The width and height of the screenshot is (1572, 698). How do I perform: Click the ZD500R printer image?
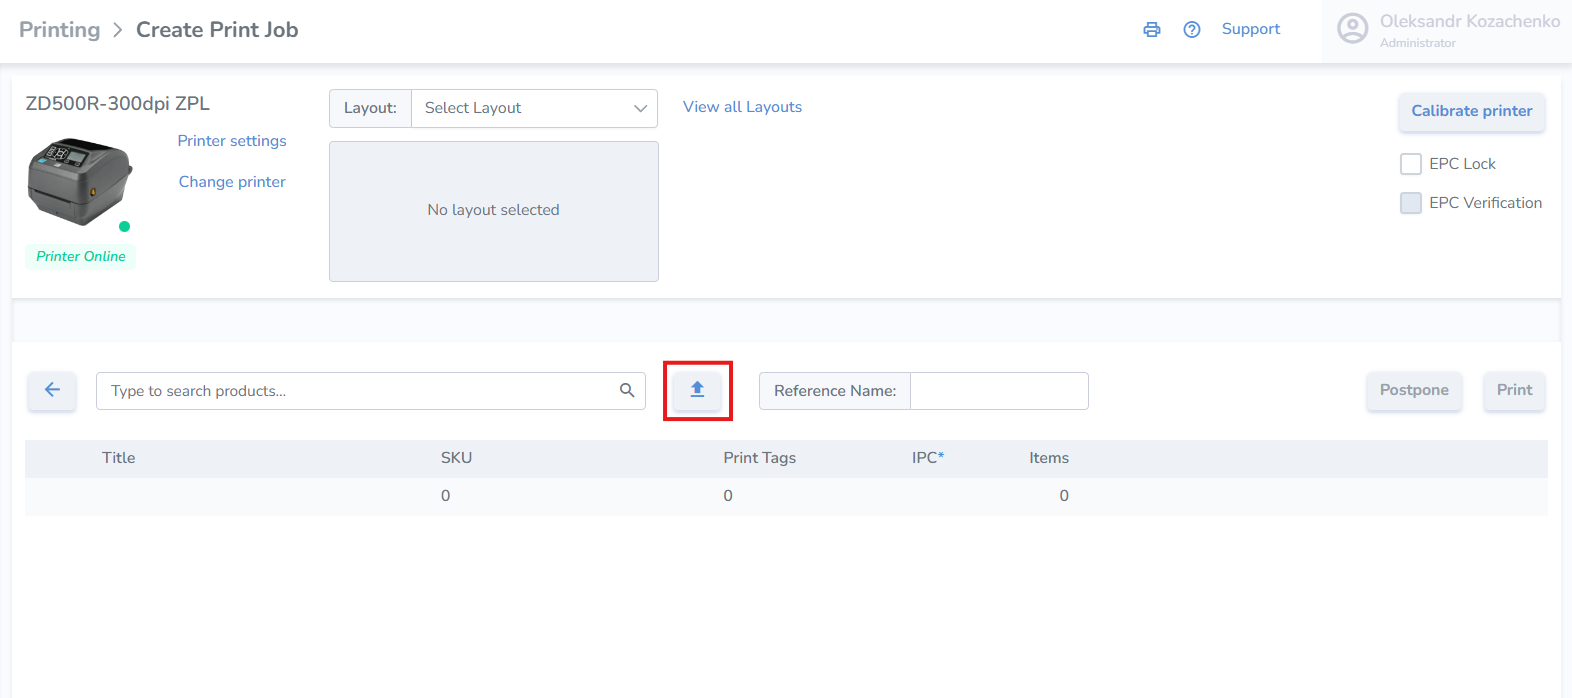pos(80,180)
